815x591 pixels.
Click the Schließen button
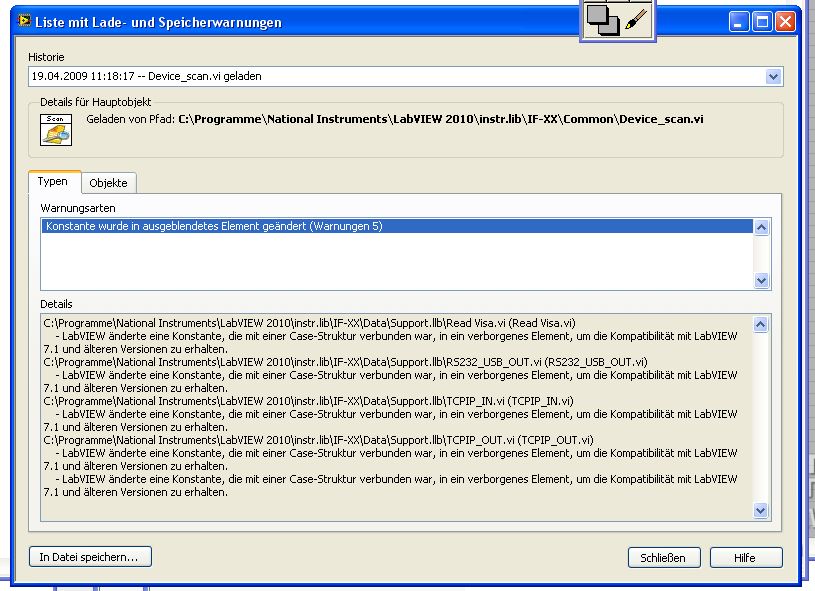tap(664, 558)
